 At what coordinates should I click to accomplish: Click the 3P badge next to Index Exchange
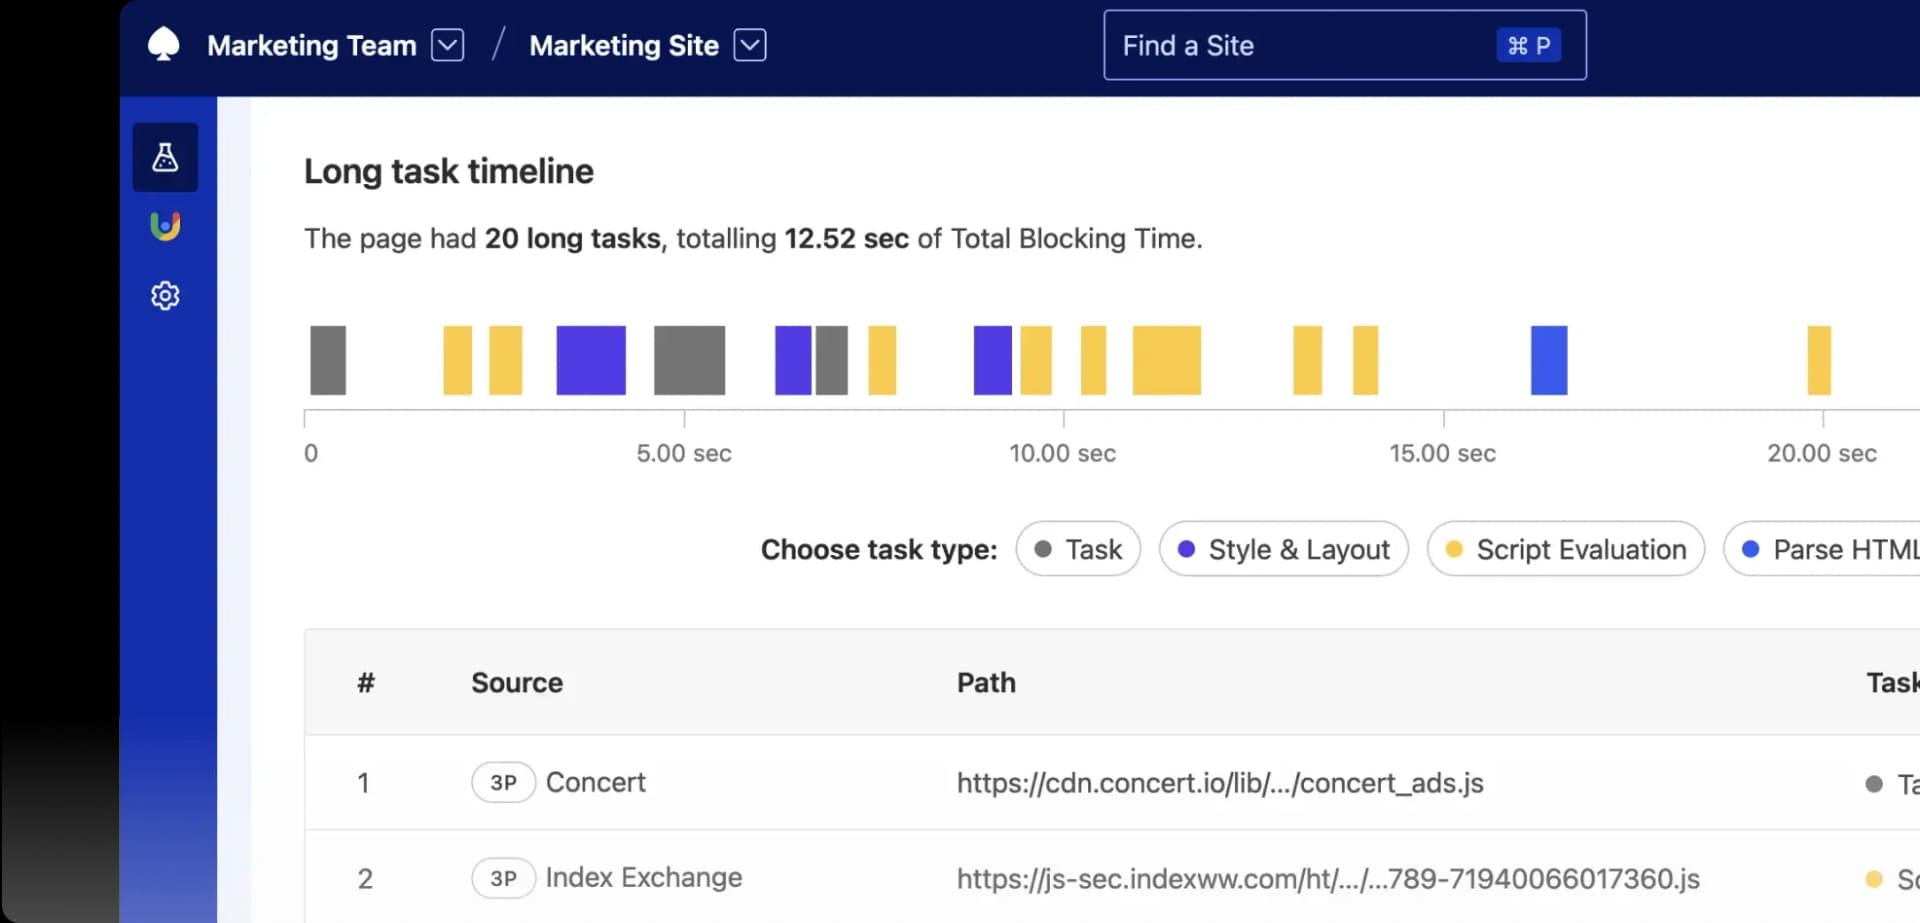[503, 878]
